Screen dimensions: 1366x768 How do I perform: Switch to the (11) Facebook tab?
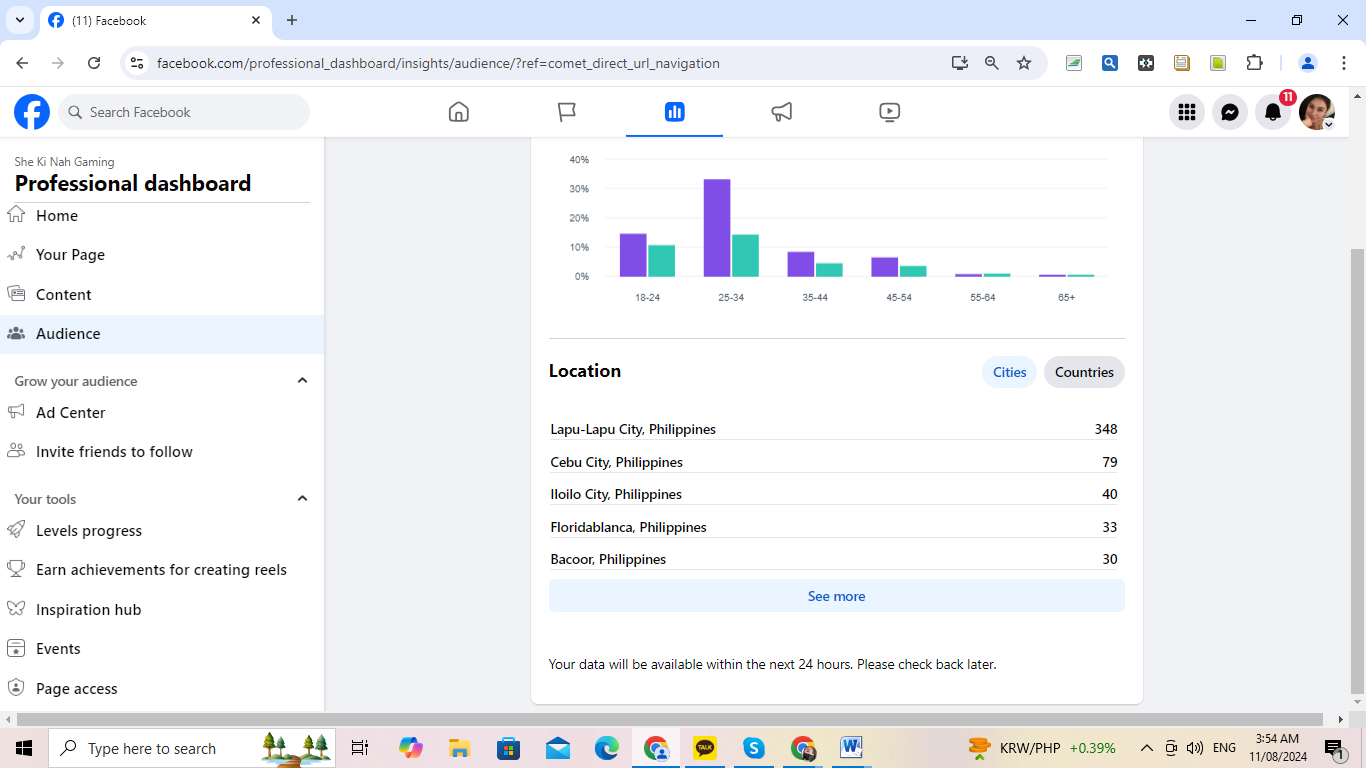pos(154,20)
